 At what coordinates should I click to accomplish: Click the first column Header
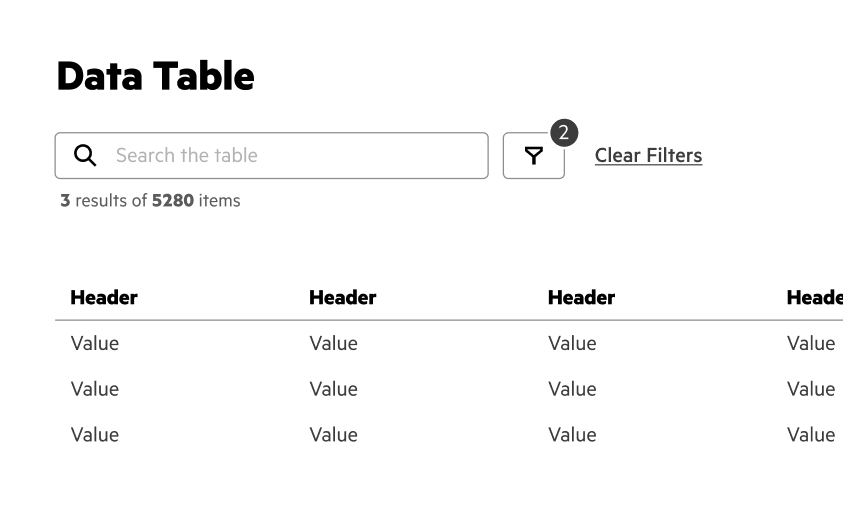click(x=104, y=297)
